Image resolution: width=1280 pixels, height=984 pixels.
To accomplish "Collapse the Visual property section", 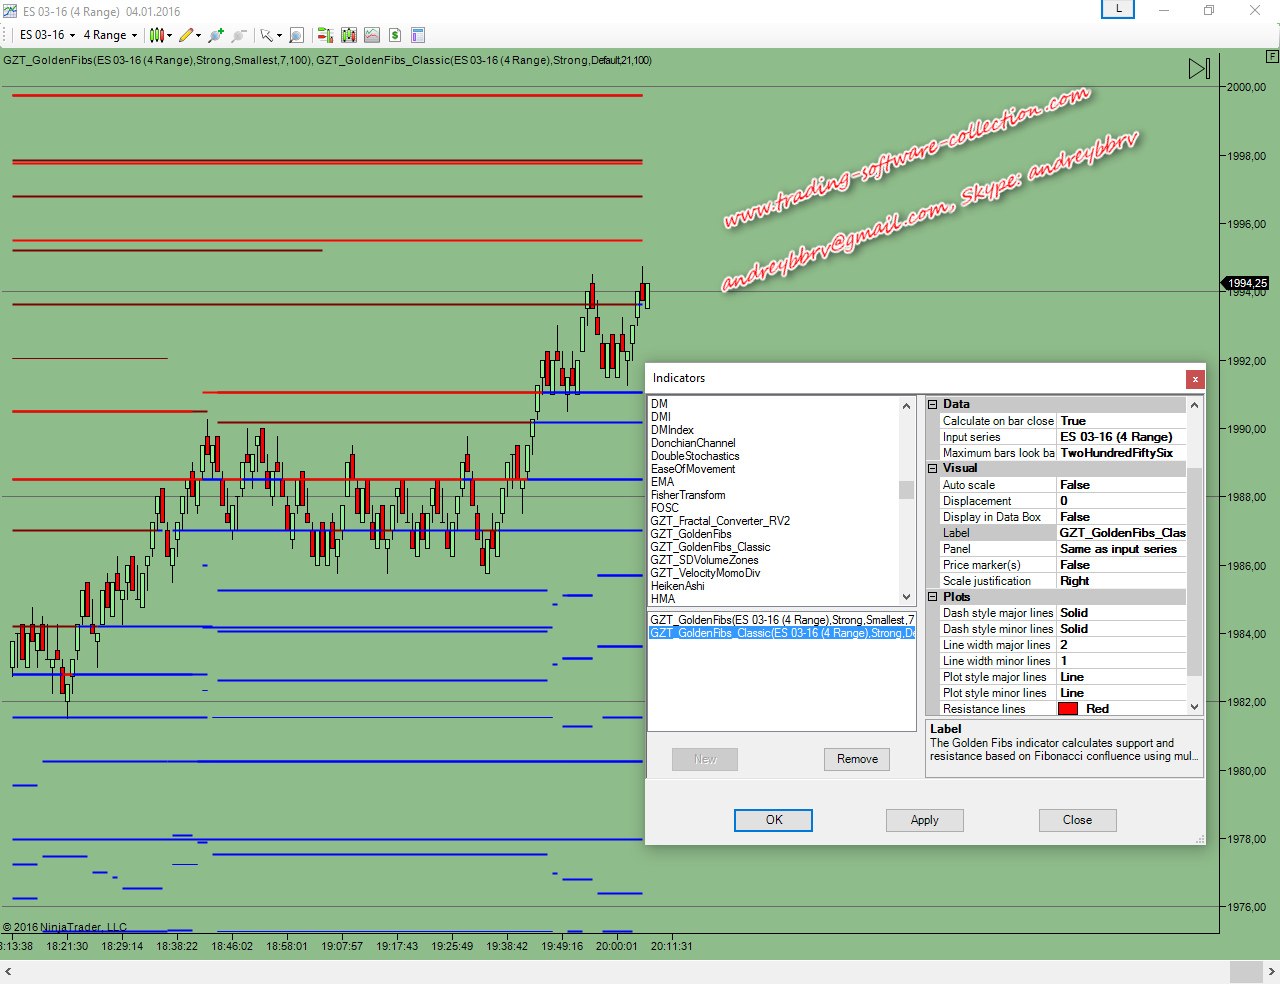I will (x=933, y=468).
